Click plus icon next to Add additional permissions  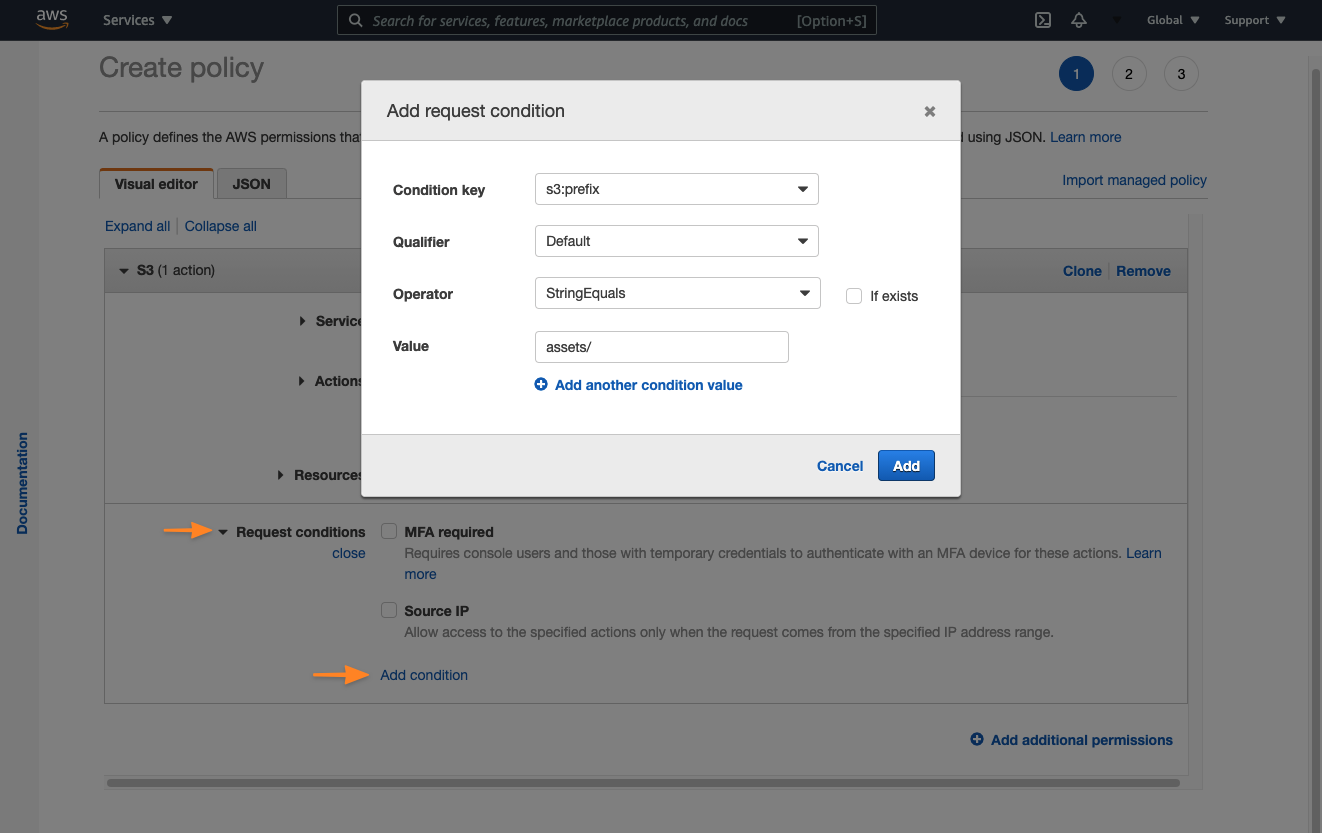click(x=976, y=740)
